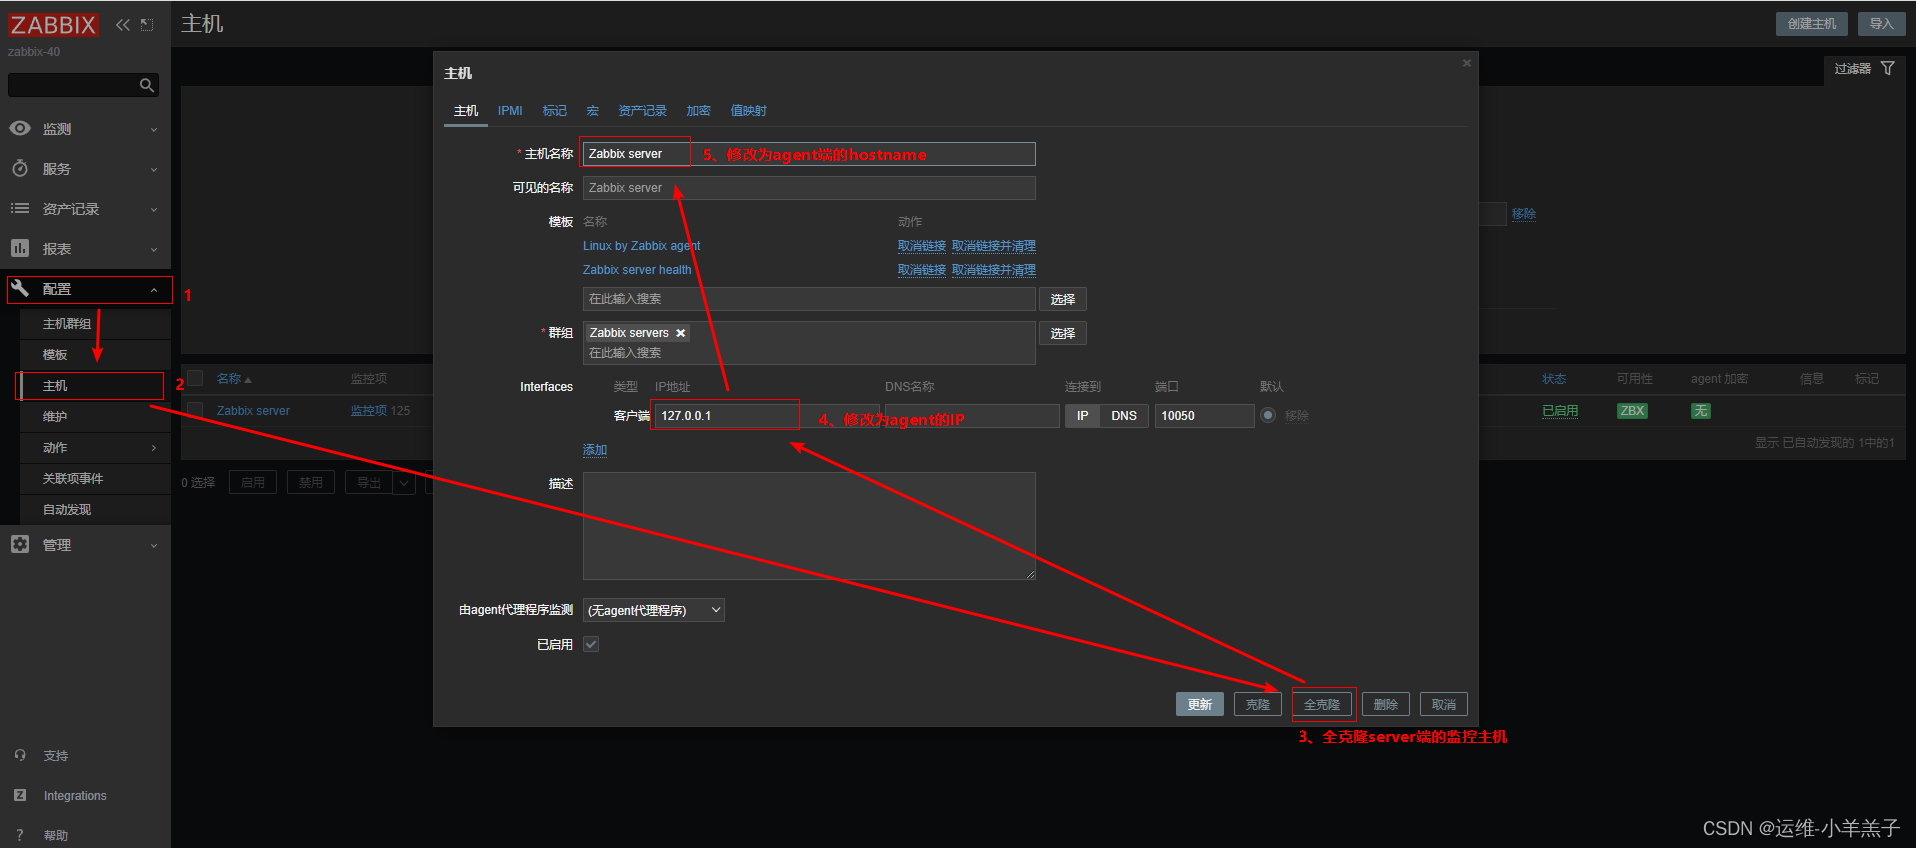Image resolution: width=1916 pixels, height=848 pixels.
Task: Switch to the IPMI tab
Action: pos(510,111)
